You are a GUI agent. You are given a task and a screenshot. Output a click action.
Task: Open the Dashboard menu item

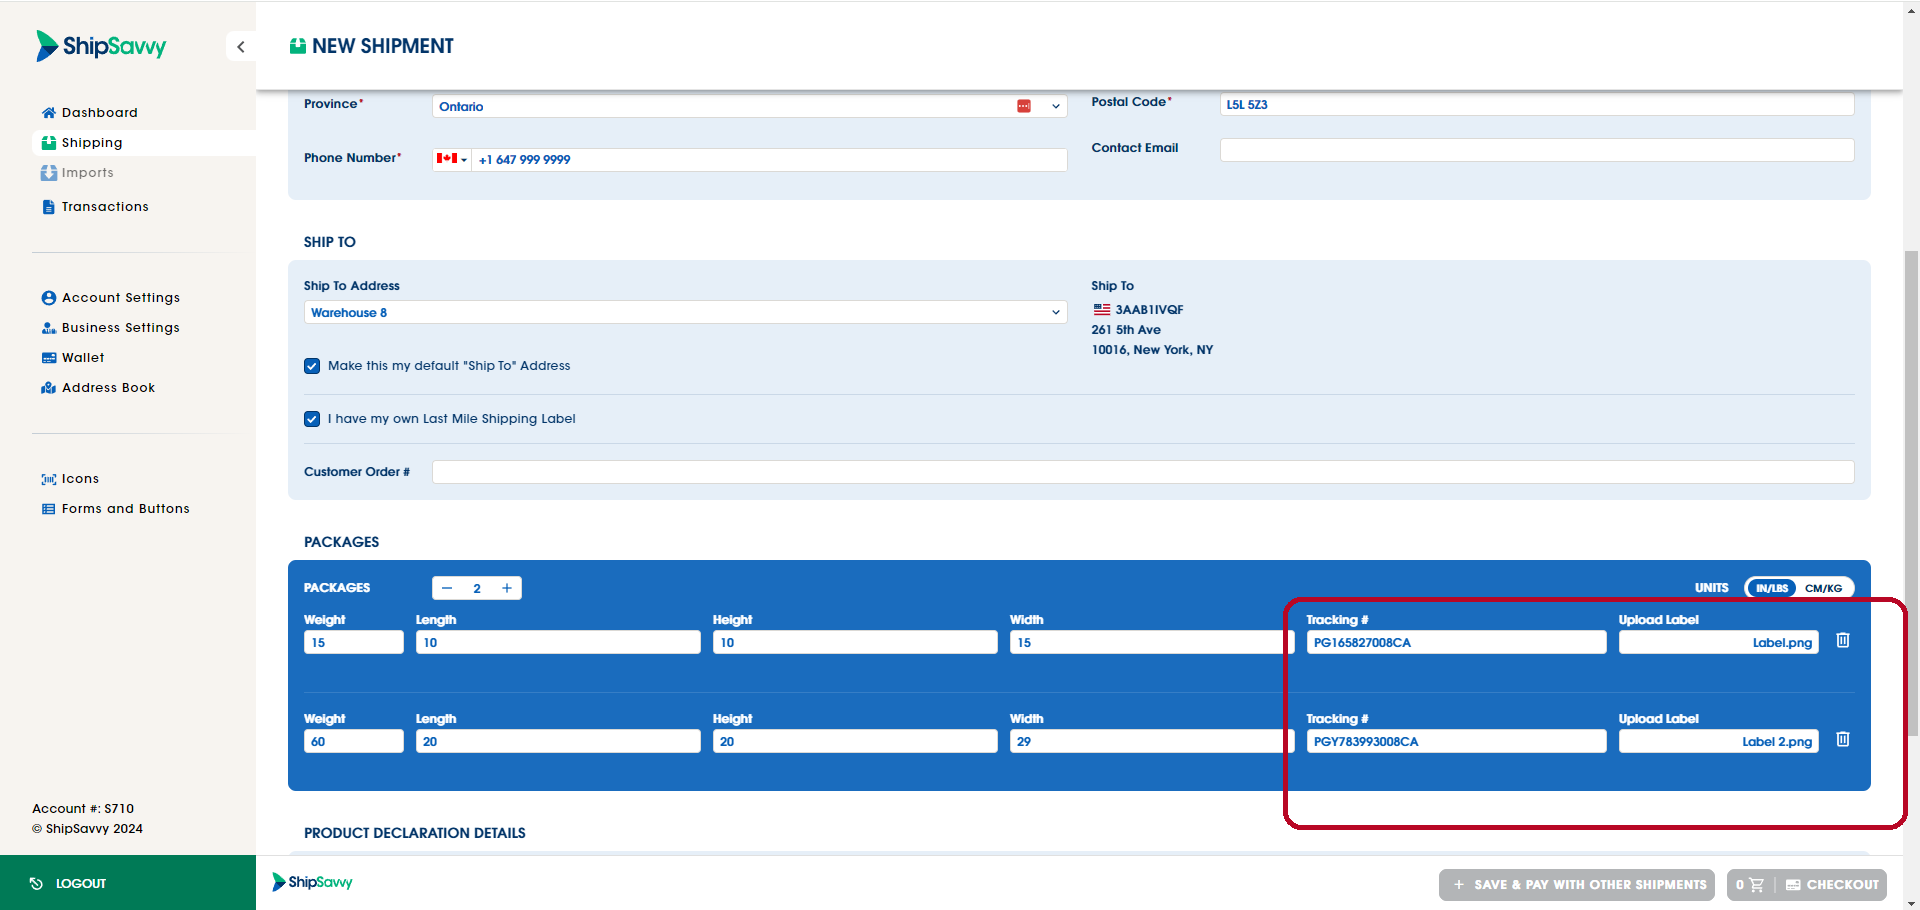(x=99, y=113)
